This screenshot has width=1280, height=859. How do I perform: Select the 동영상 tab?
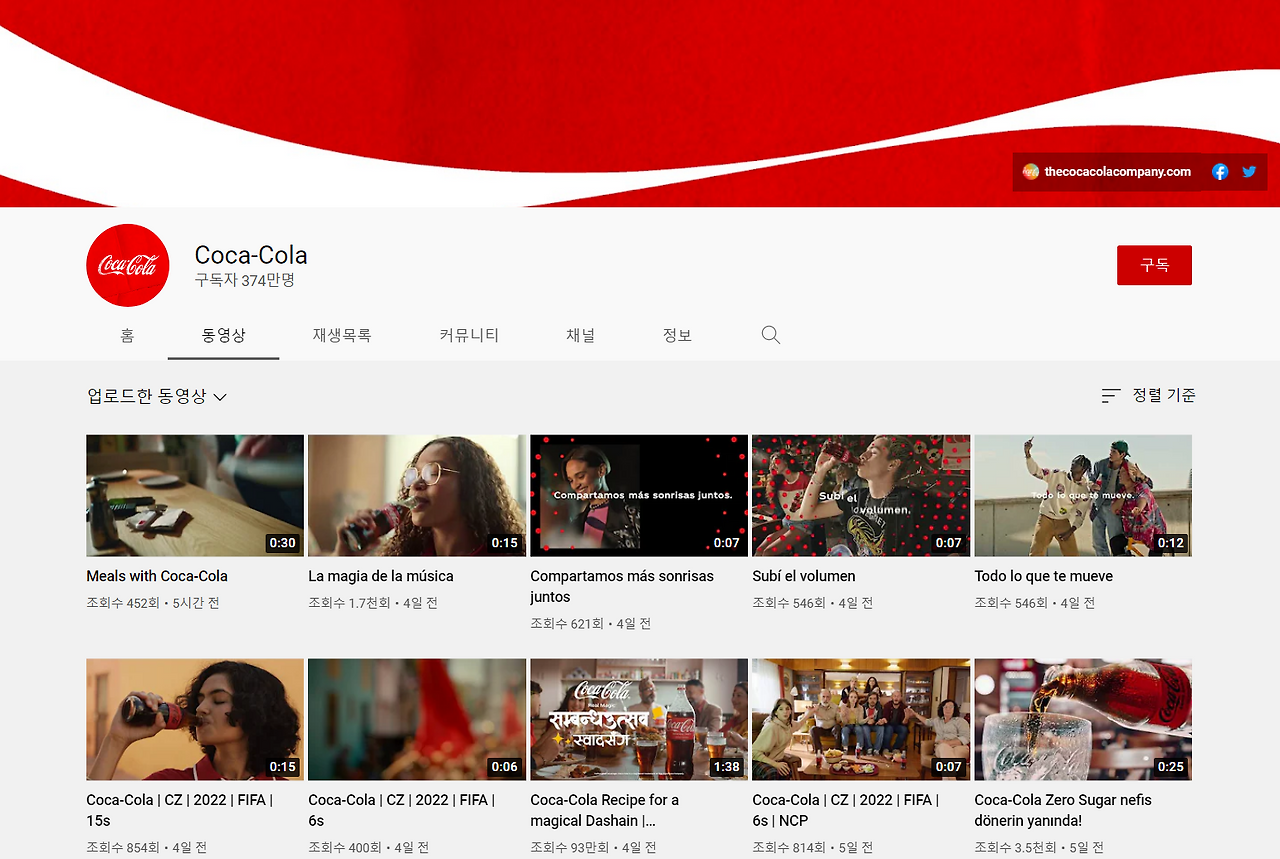224,336
